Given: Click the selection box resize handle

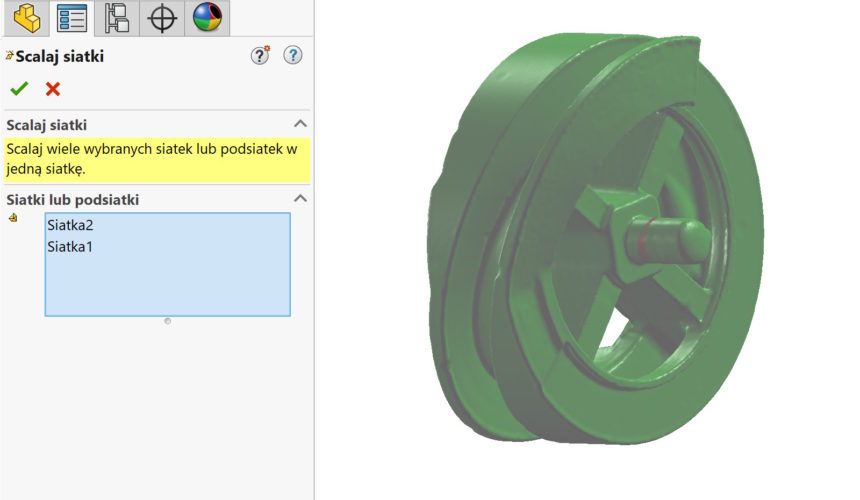Looking at the screenshot, I should [167, 321].
